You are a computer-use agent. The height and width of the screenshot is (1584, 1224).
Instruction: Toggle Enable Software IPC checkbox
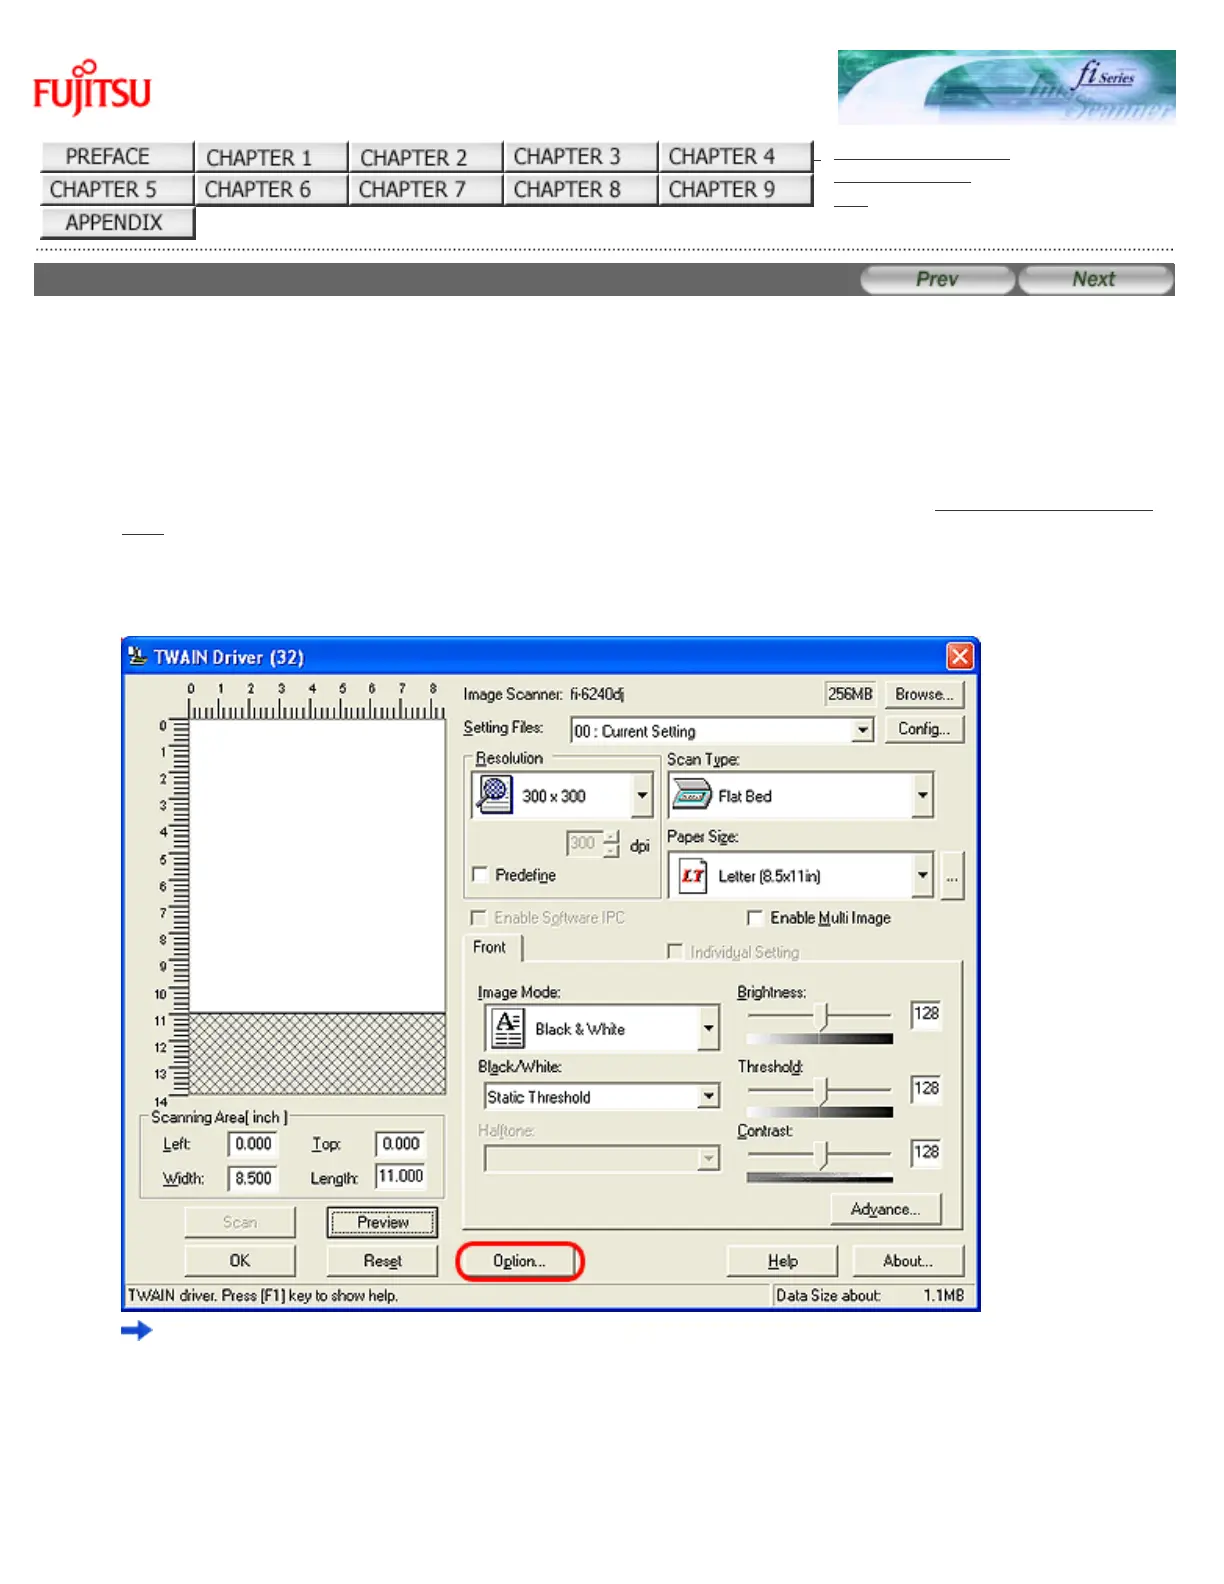479,917
